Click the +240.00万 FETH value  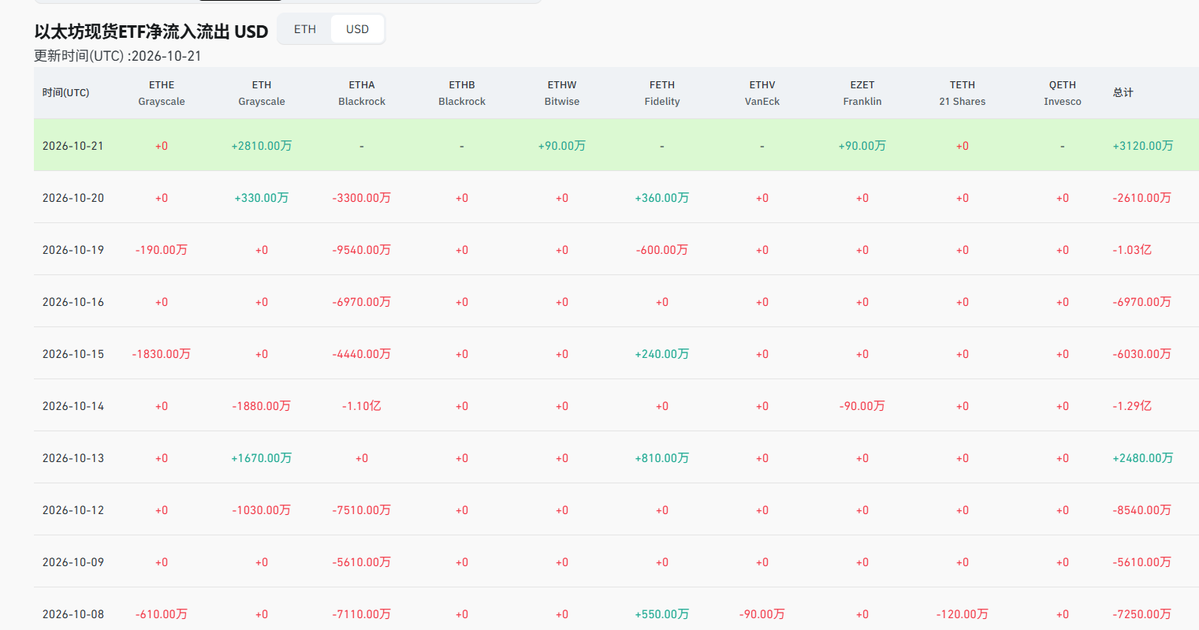[662, 354]
